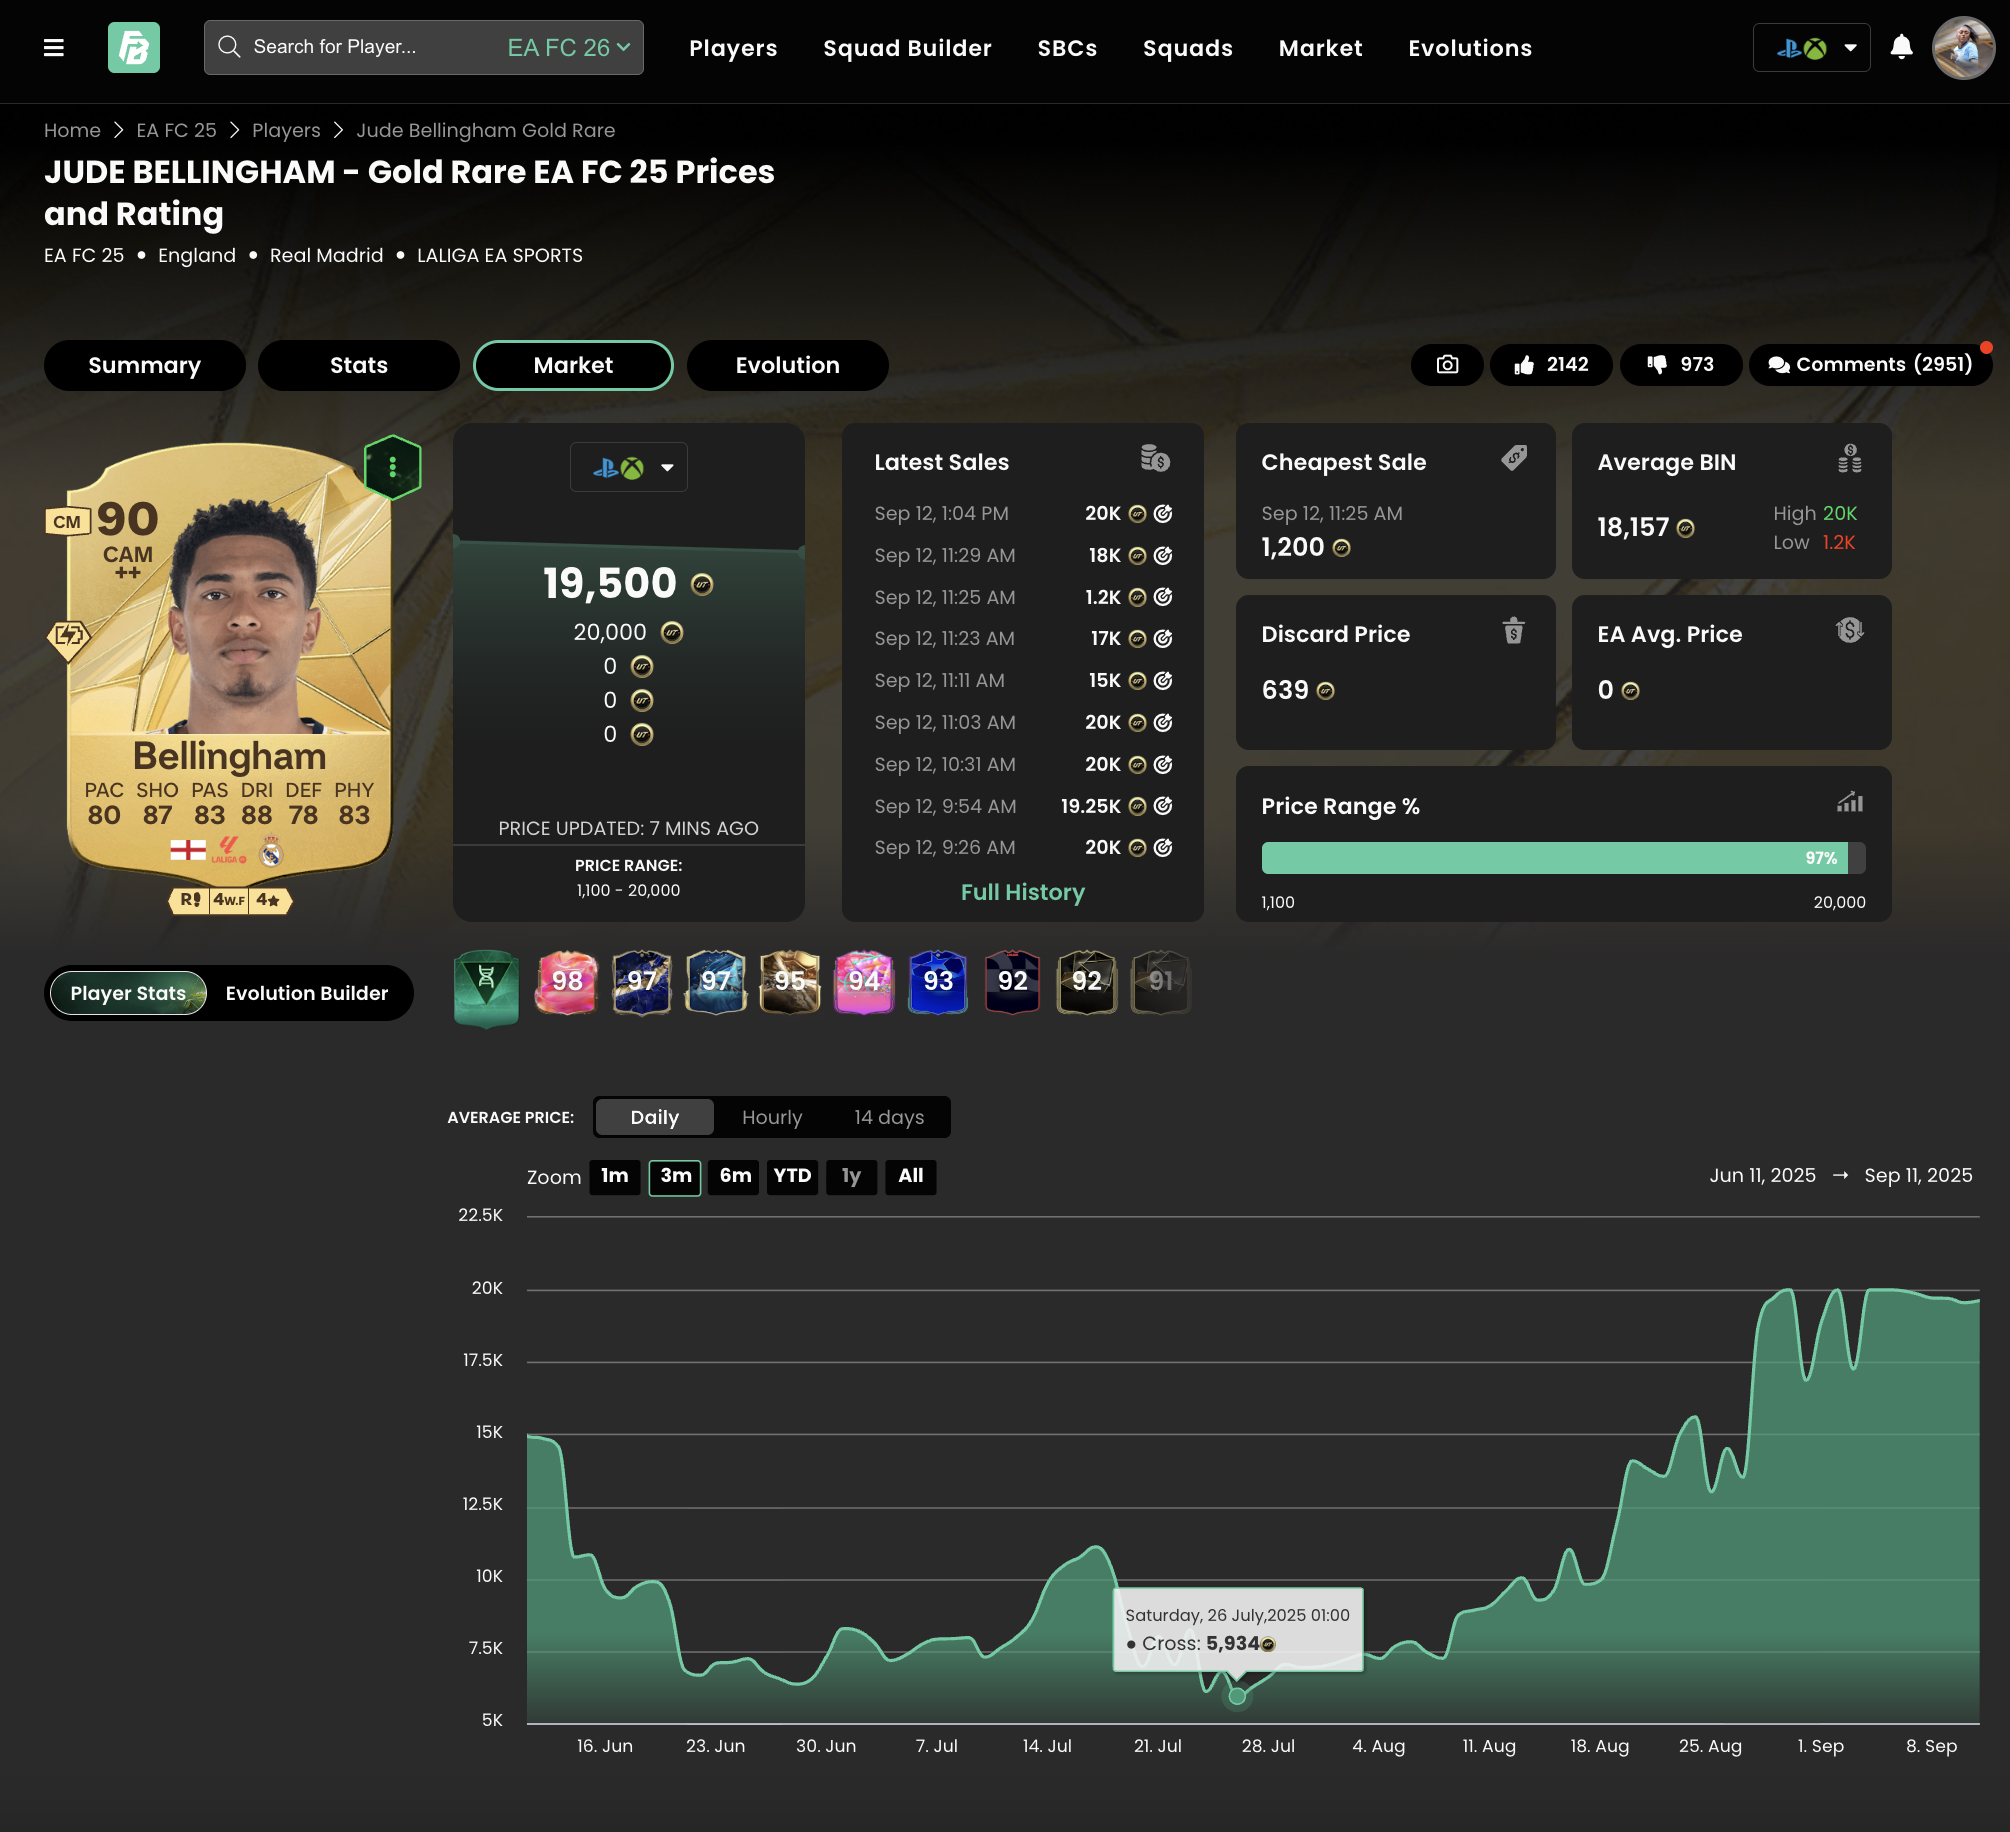Open the Squad Builder nav menu
The width and height of the screenshot is (2010, 1832).
tap(907, 48)
